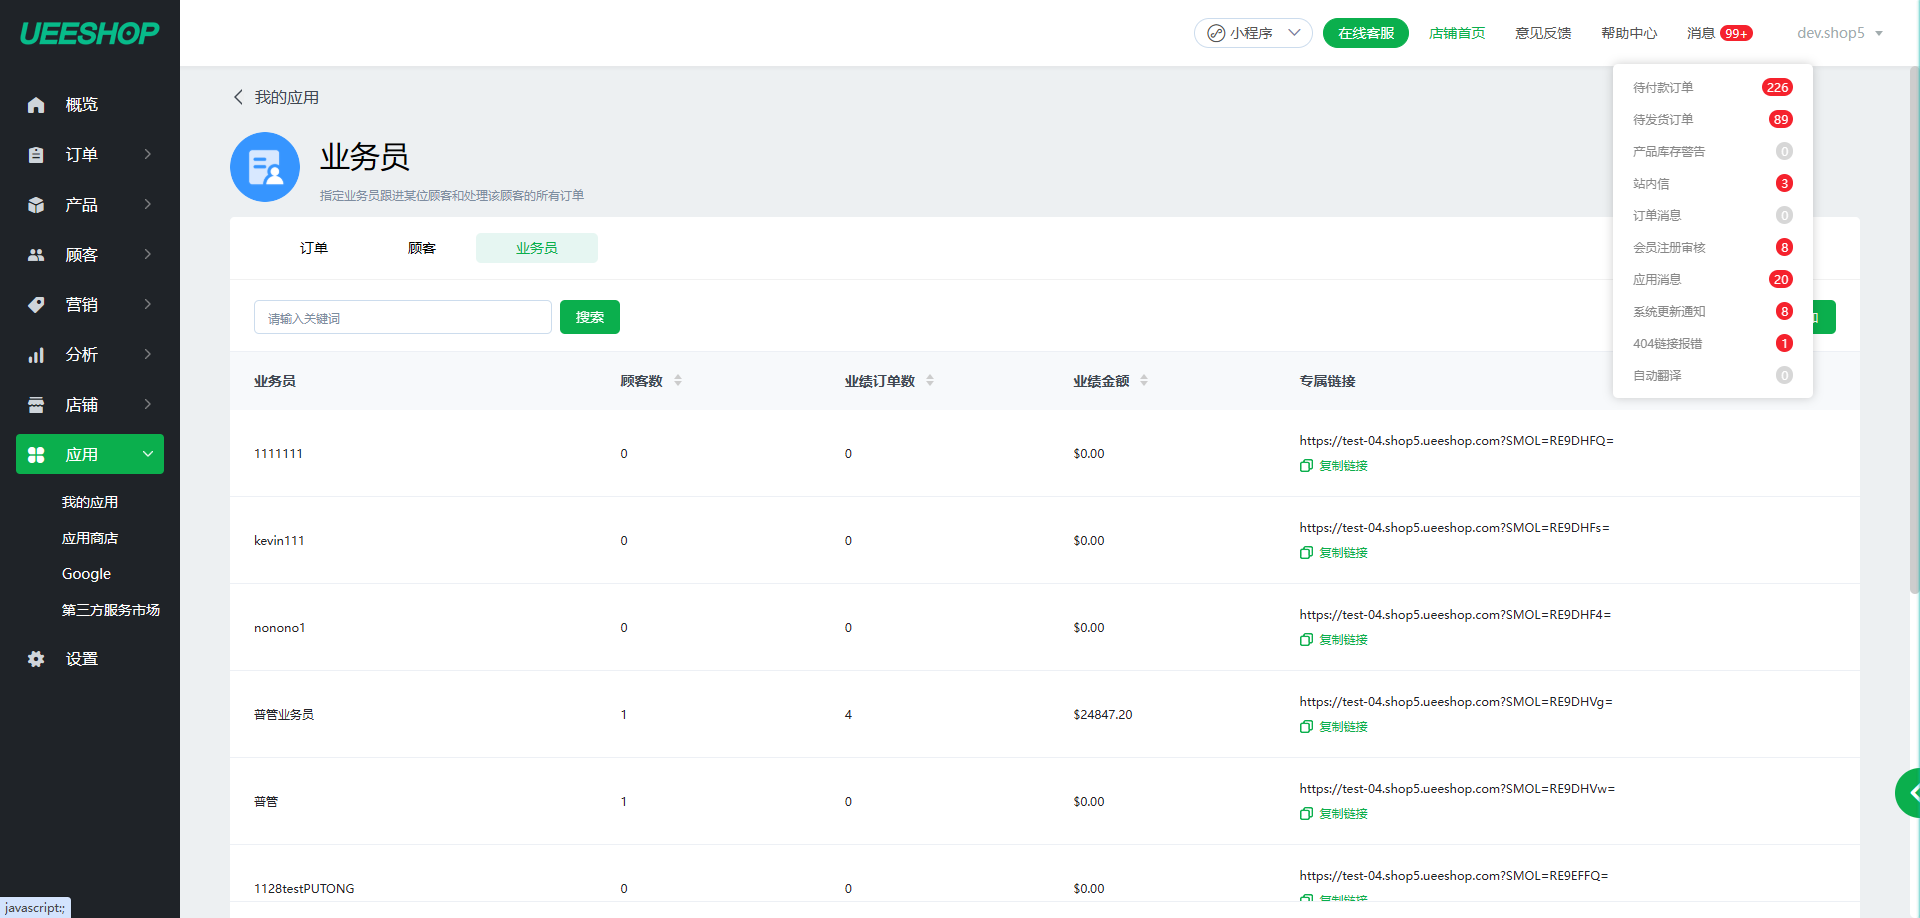Open 应用商店 in sidebar submenu
The height and width of the screenshot is (918, 1920).
(x=90, y=538)
